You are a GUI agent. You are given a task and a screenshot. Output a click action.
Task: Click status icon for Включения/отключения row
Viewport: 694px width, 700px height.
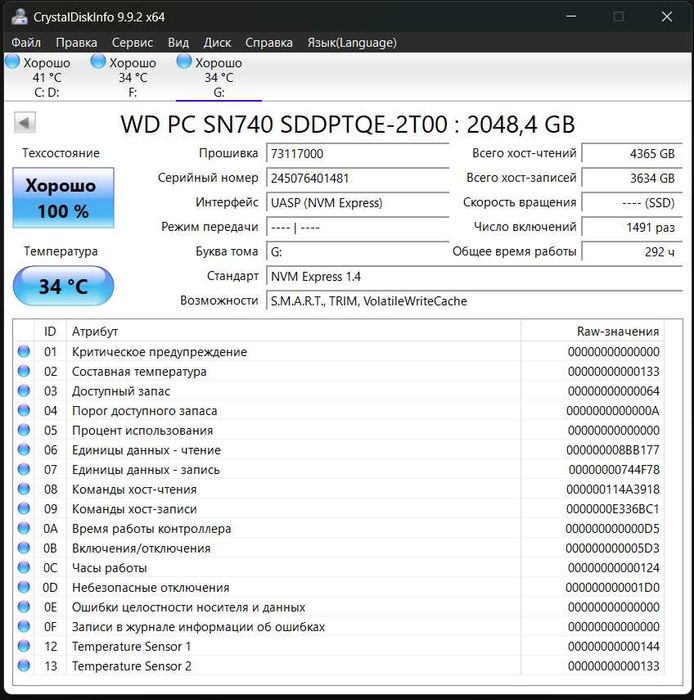tap(24, 548)
